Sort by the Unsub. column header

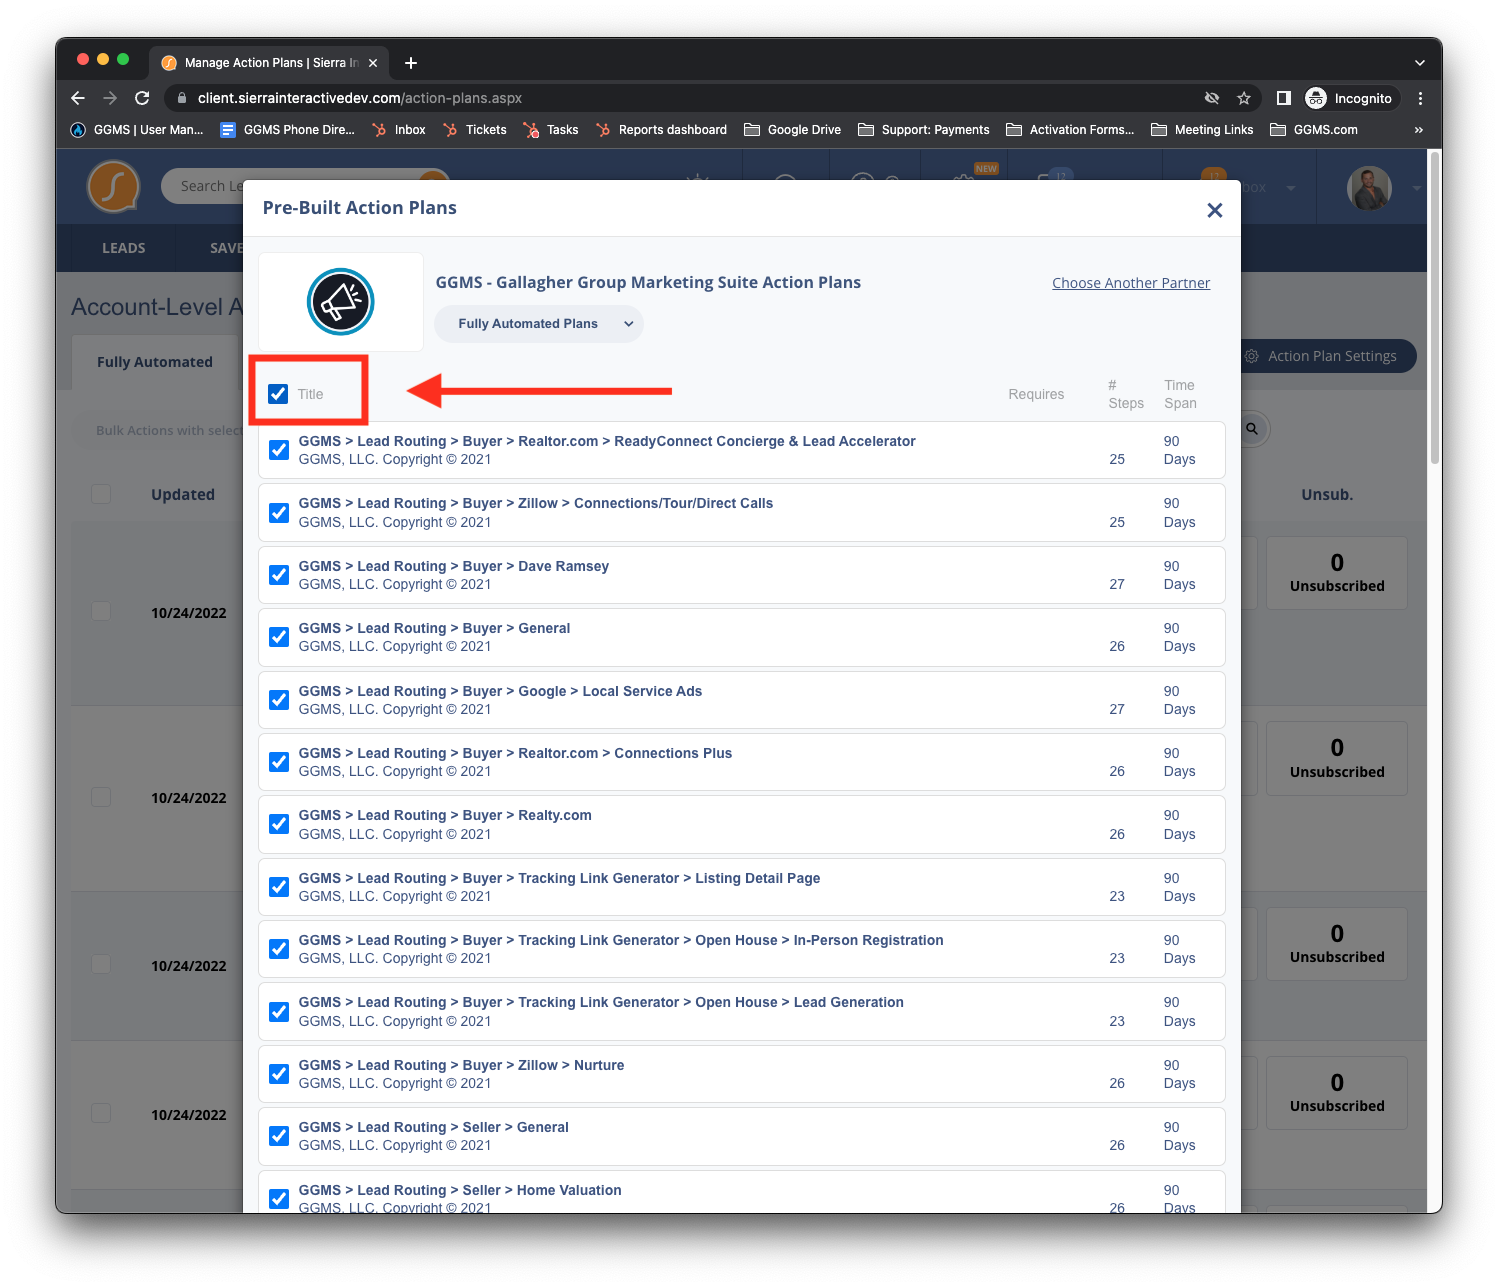click(x=1327, y=494)
